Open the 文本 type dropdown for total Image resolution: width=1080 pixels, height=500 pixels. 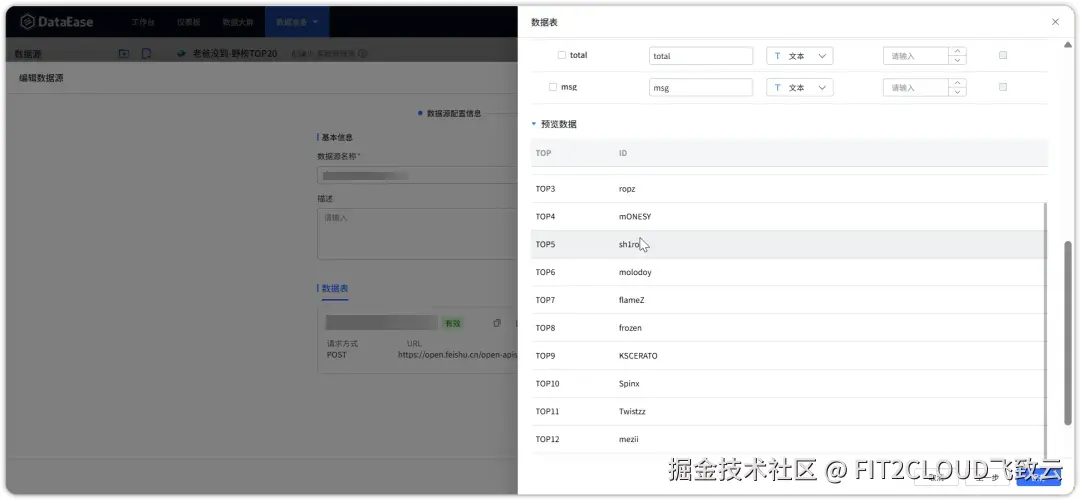click(800, 56)
